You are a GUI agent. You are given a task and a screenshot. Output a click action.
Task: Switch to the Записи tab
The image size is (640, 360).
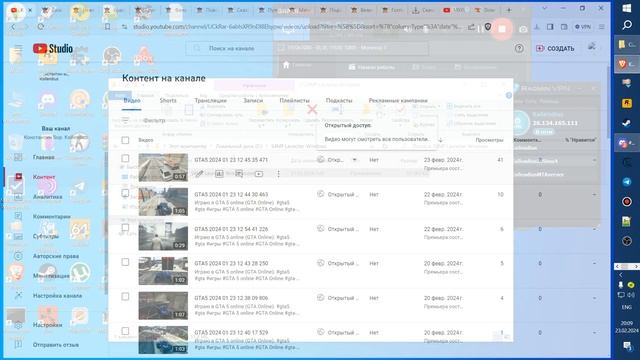253,100
